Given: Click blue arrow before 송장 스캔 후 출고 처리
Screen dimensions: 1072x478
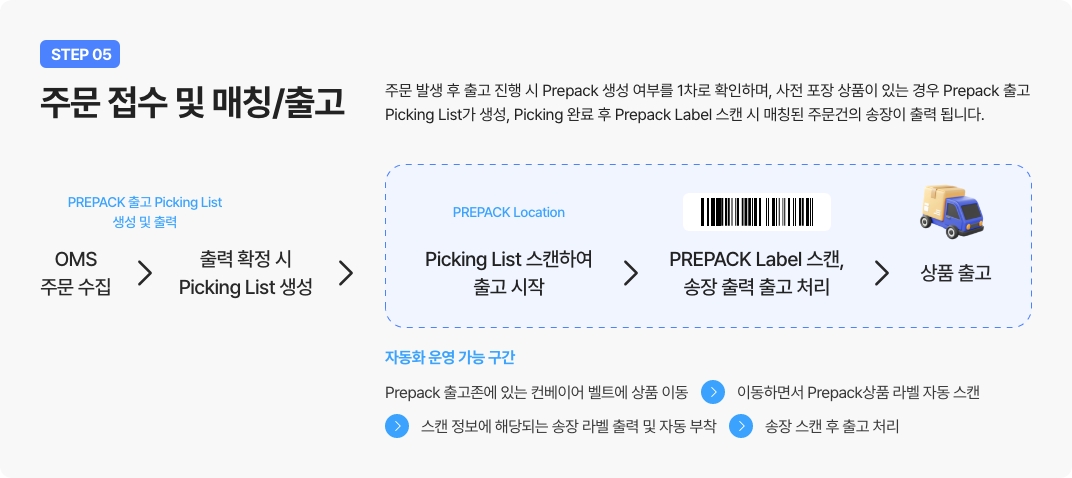Looking at the screenshot, I should coord(741,426).
